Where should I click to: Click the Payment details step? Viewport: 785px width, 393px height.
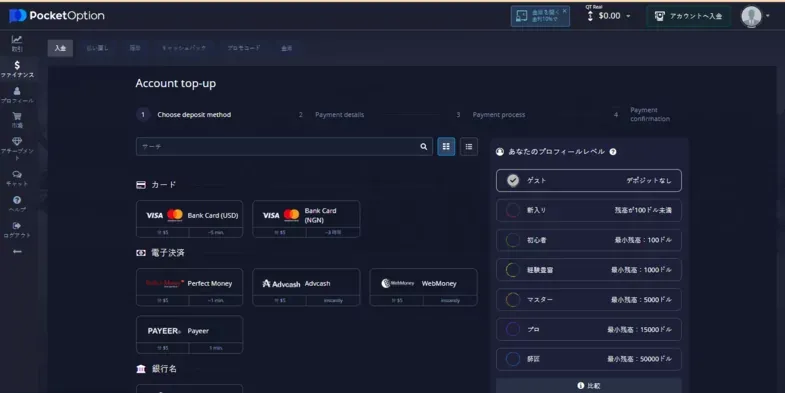click(331, 115)
